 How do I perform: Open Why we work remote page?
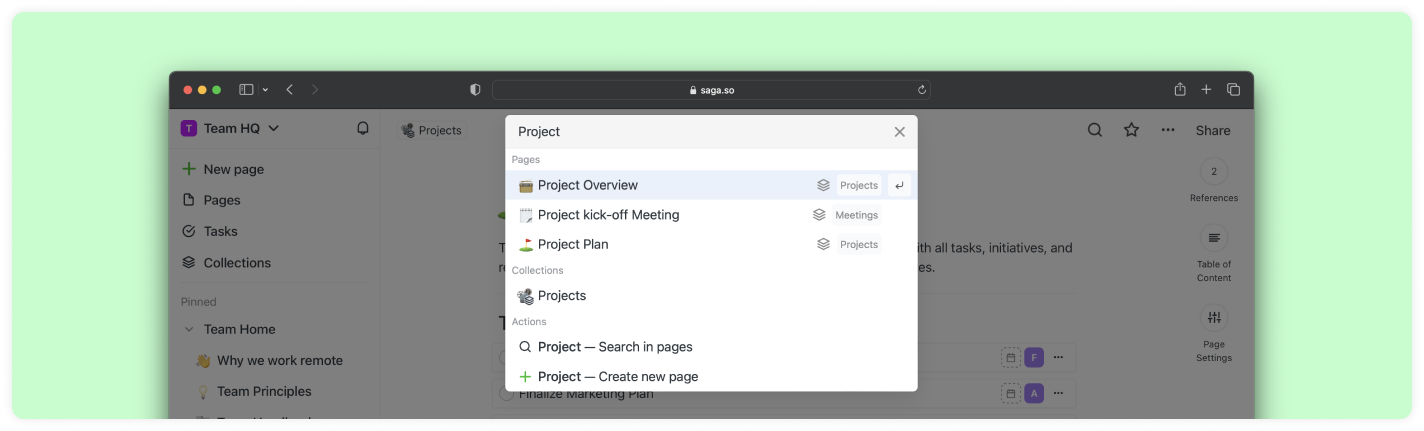tap(279, 360)
